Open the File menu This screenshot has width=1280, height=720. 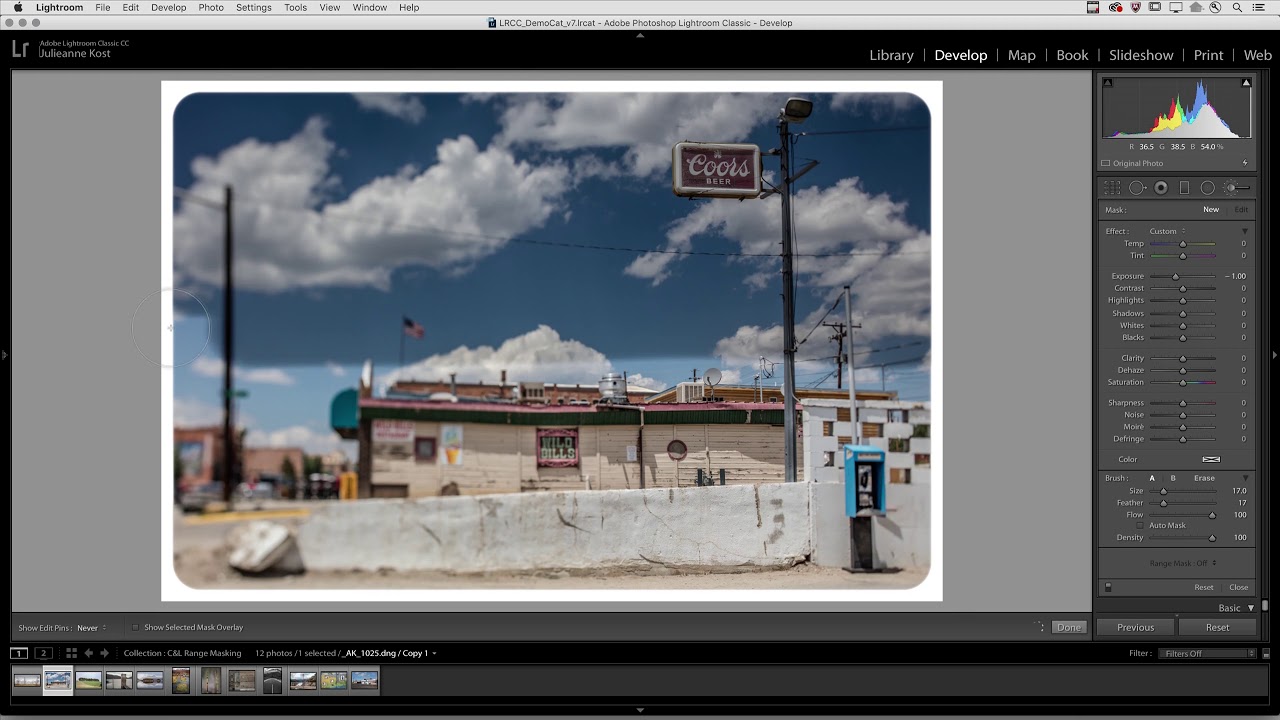point(103,7)
